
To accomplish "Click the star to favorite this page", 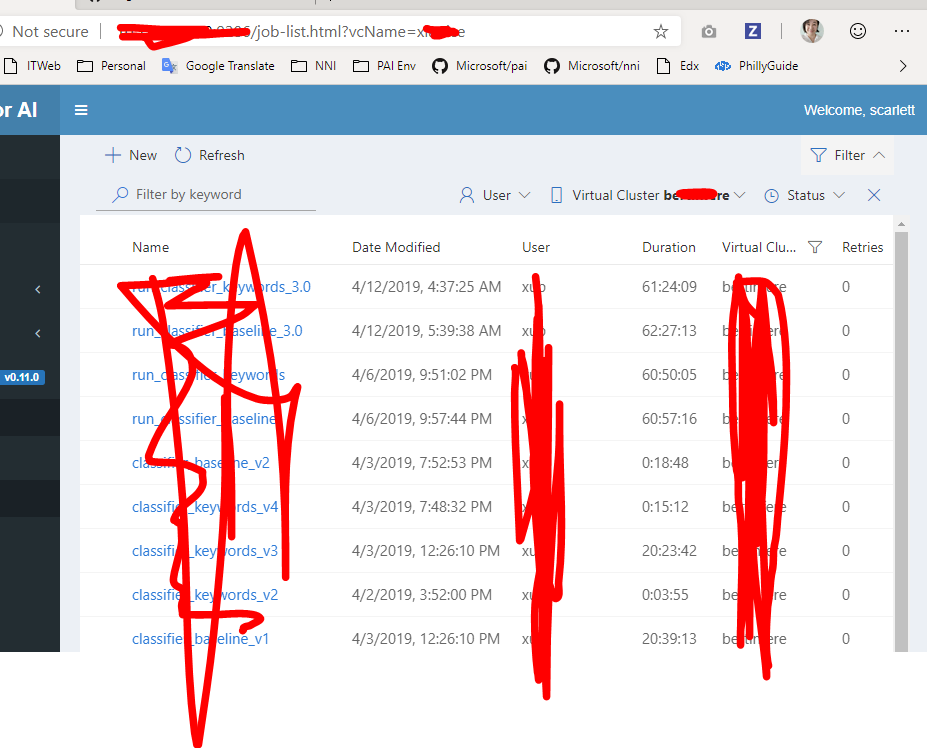I will click(x=660, y=31).
